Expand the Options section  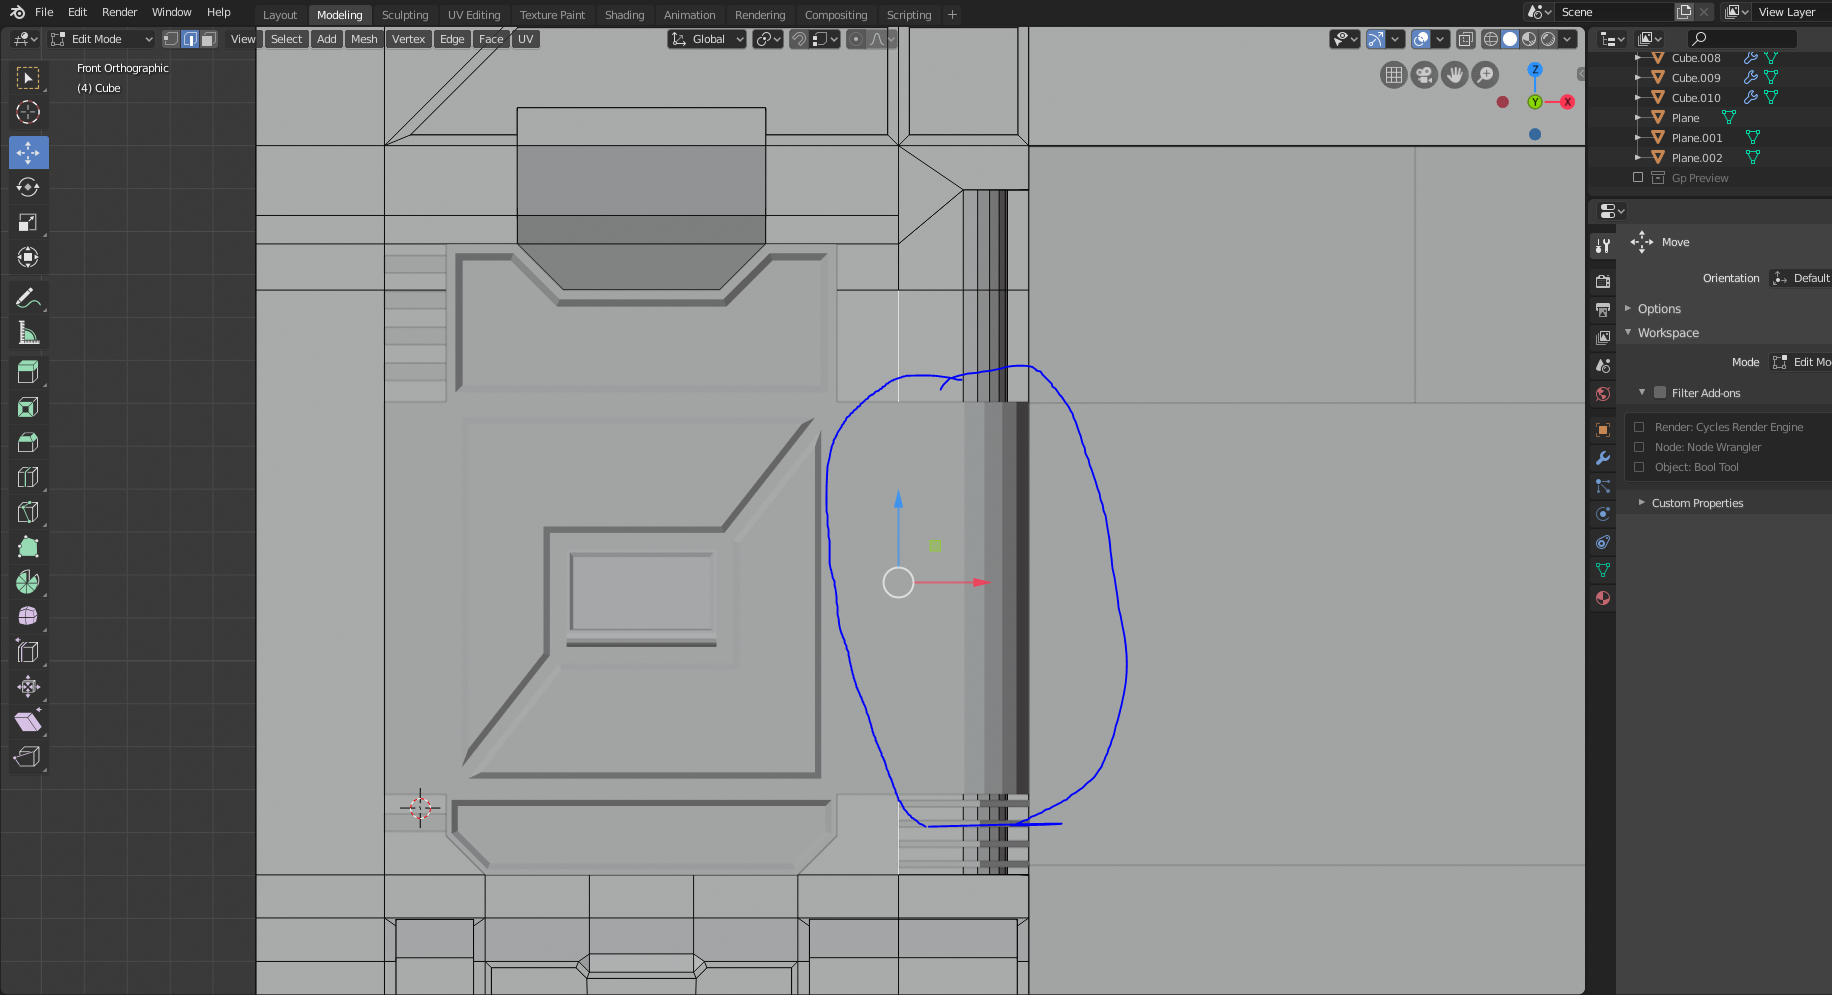(1659, 309)
